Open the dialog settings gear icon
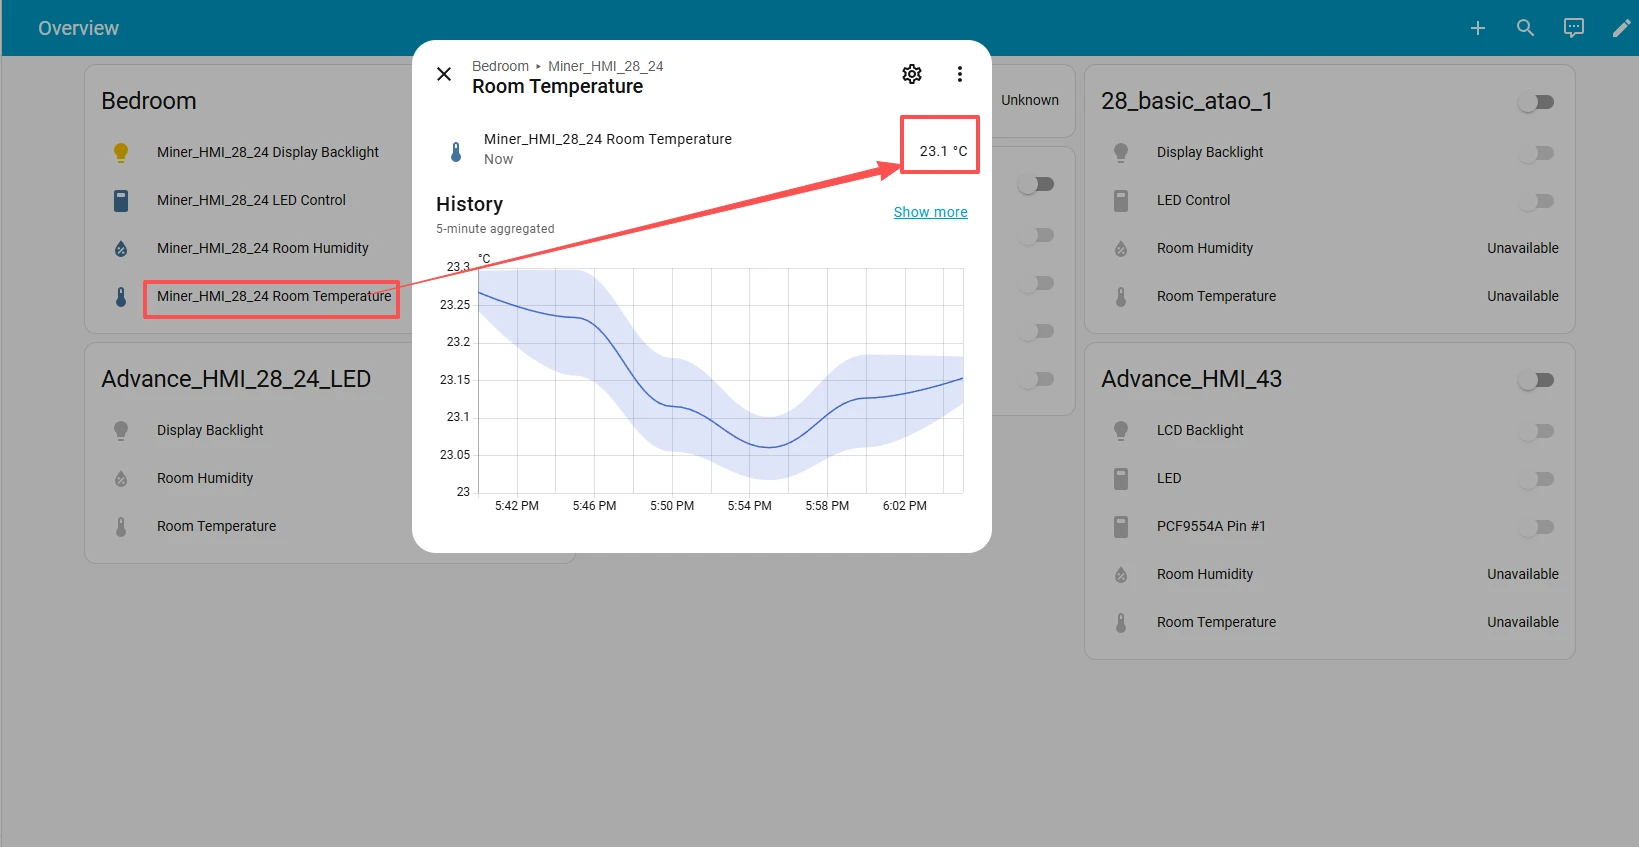Image resolution: width=1639 pixels, height=847 pixels. pyautogui.click(x=911, y=74)
